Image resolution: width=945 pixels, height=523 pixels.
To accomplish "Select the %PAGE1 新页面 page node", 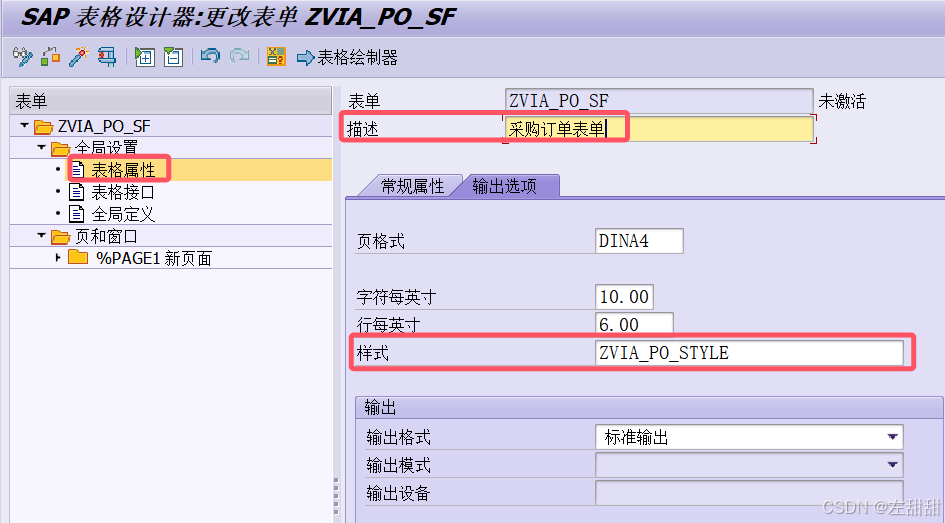I will coord(154,258).
